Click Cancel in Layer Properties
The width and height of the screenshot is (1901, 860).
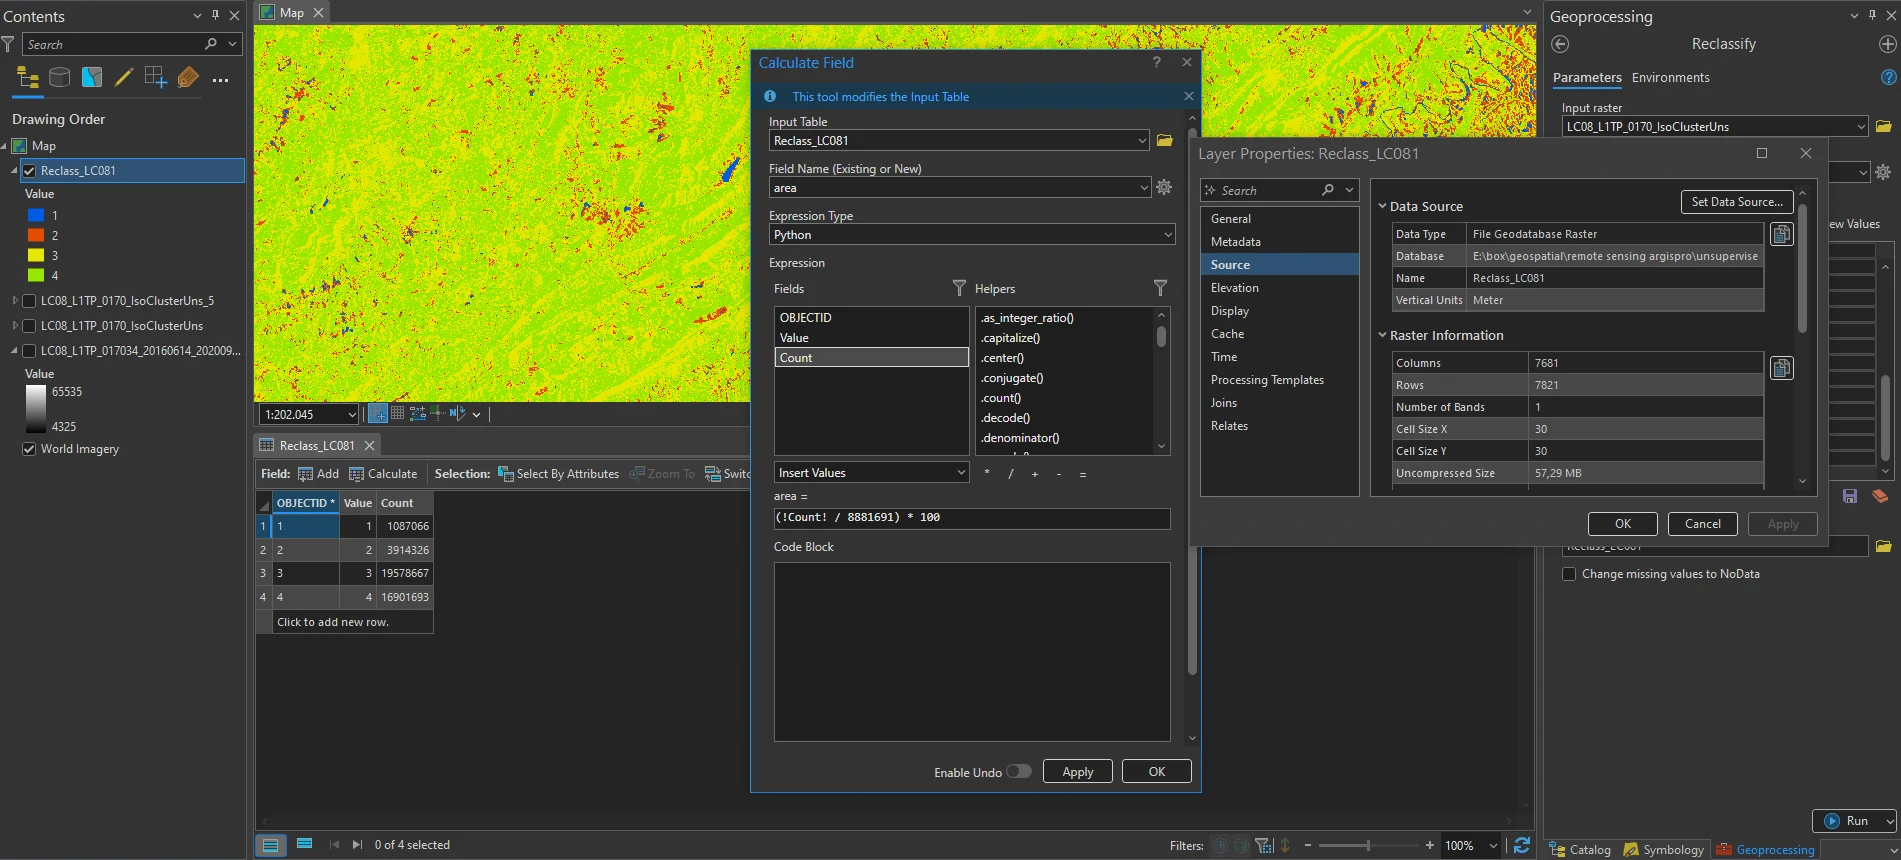tap(1703, 524)
